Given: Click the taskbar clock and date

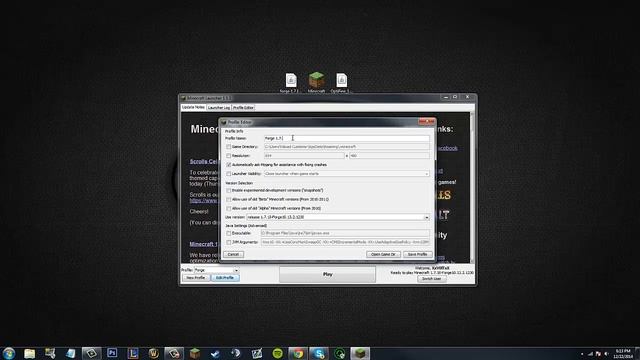Looking at the screenshot, I should click(x=623, y=353).
